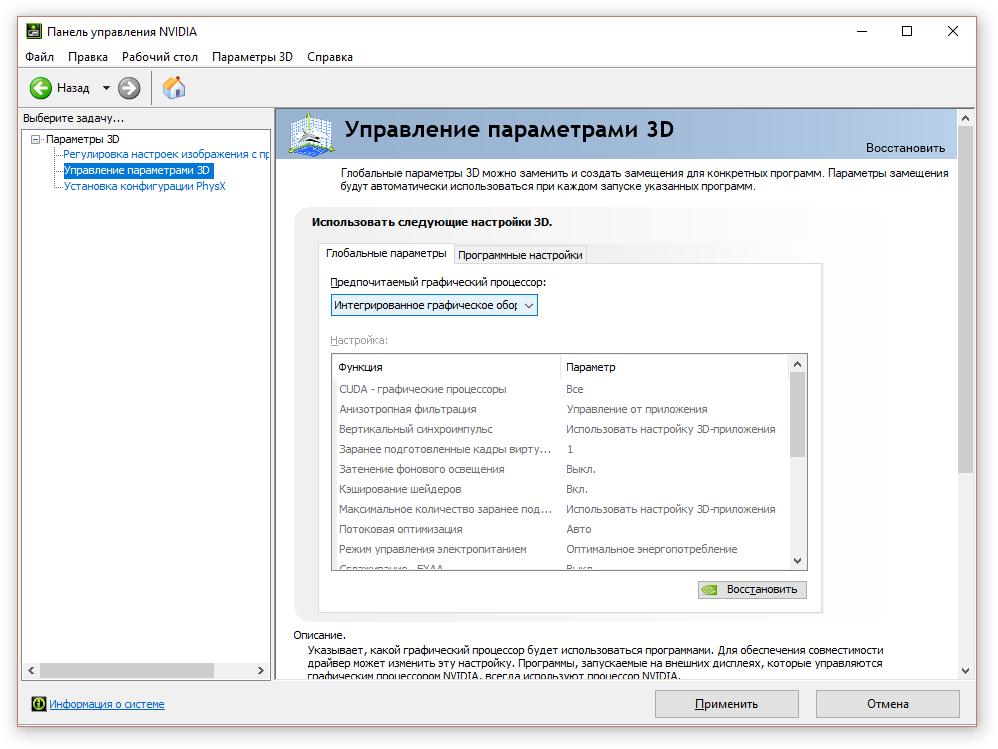
Task: Open the Параметры 3D menu
Action: (252, 57)
